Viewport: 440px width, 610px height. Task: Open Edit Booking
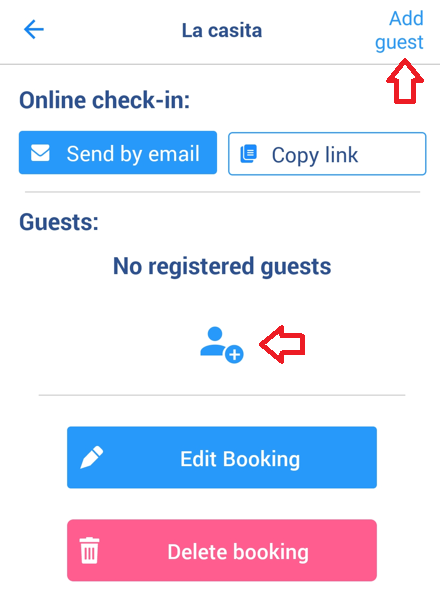tap(222, 458)
